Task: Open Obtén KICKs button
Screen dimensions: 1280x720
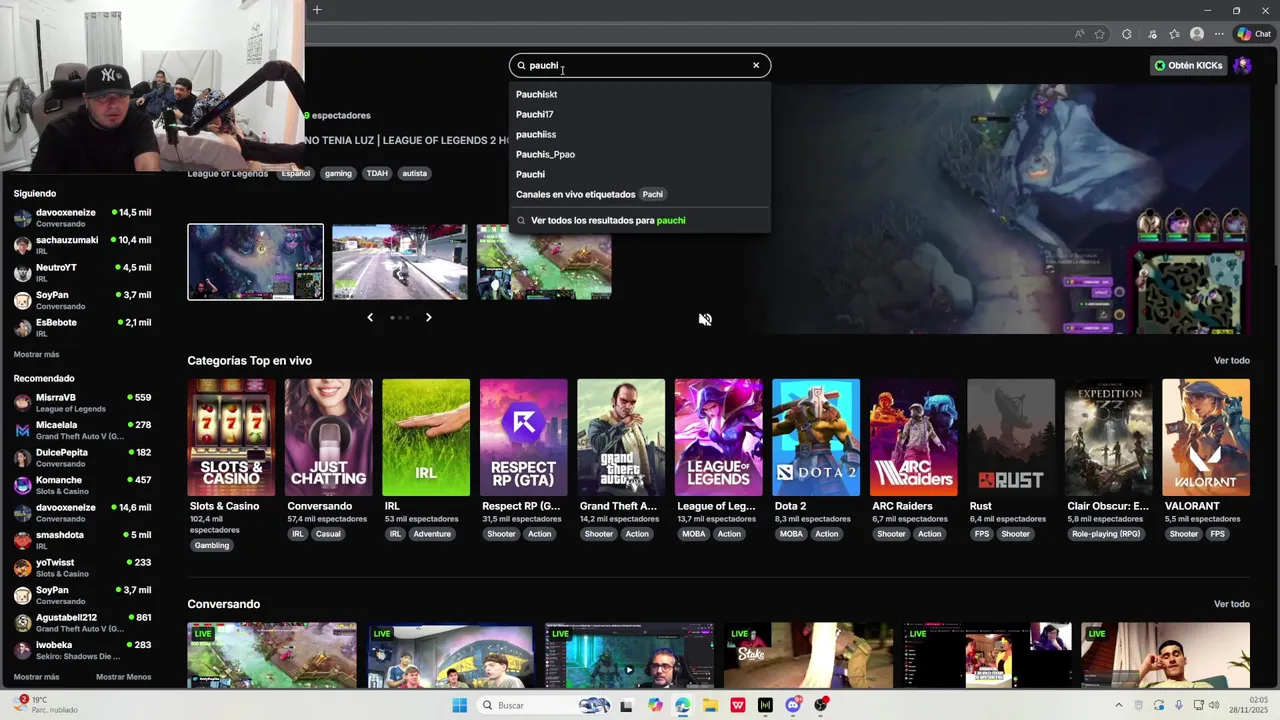Action: [x=1188, y=65]
